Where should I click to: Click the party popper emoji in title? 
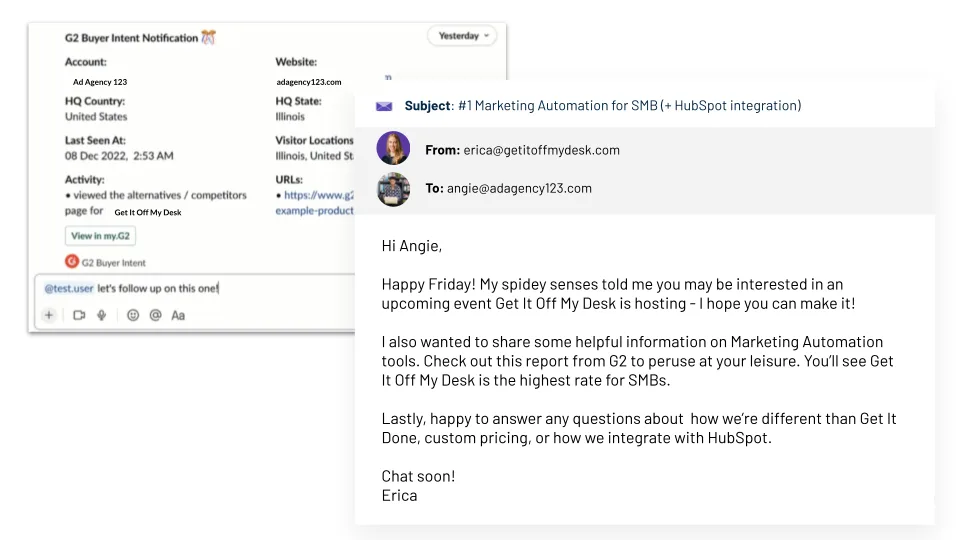pyautogui.click(x=209, y=37)
